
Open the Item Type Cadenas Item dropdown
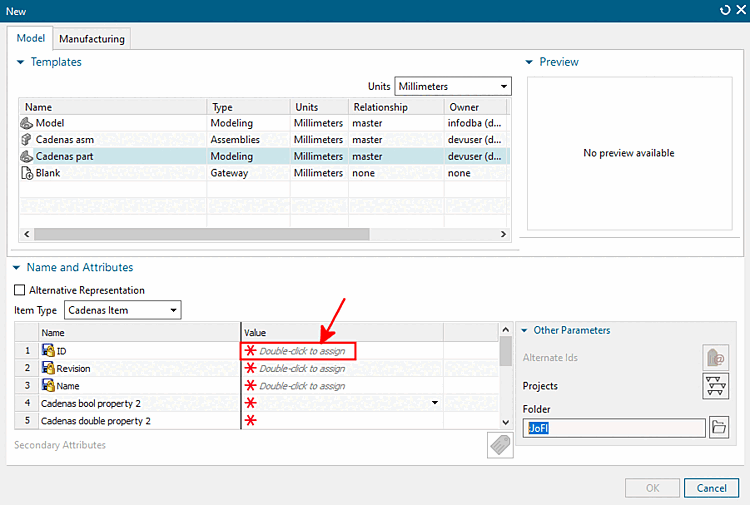pyautogui.click(x=122, y=310)
